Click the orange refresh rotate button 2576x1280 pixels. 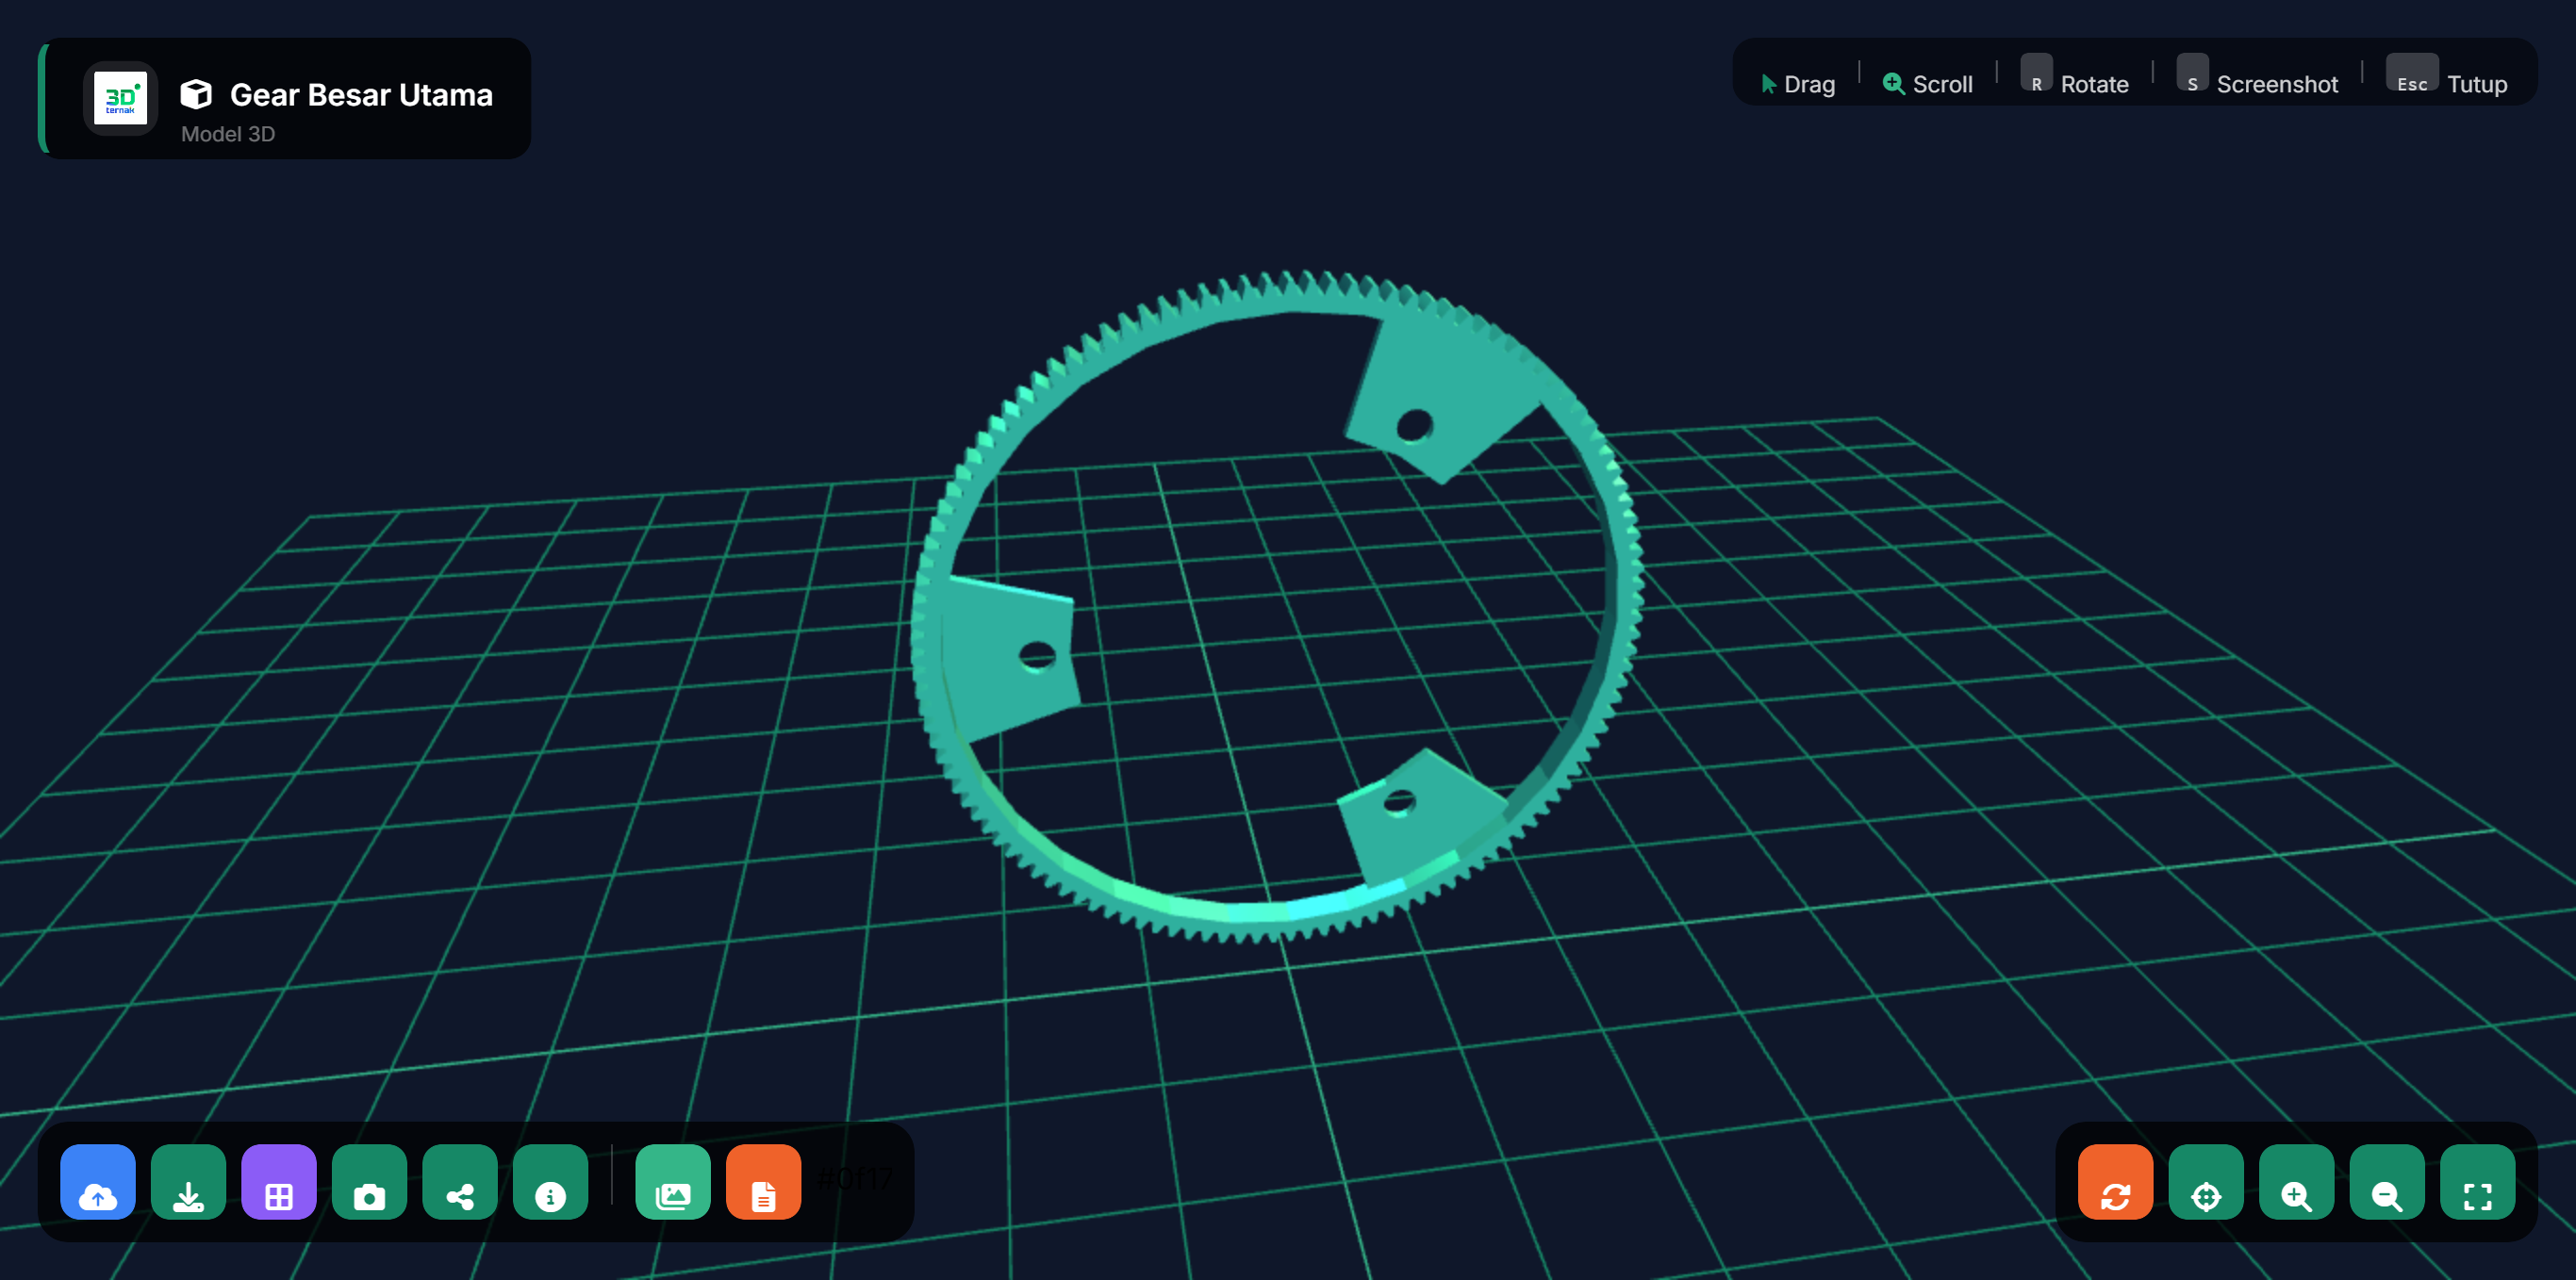coord(2116,1182)
